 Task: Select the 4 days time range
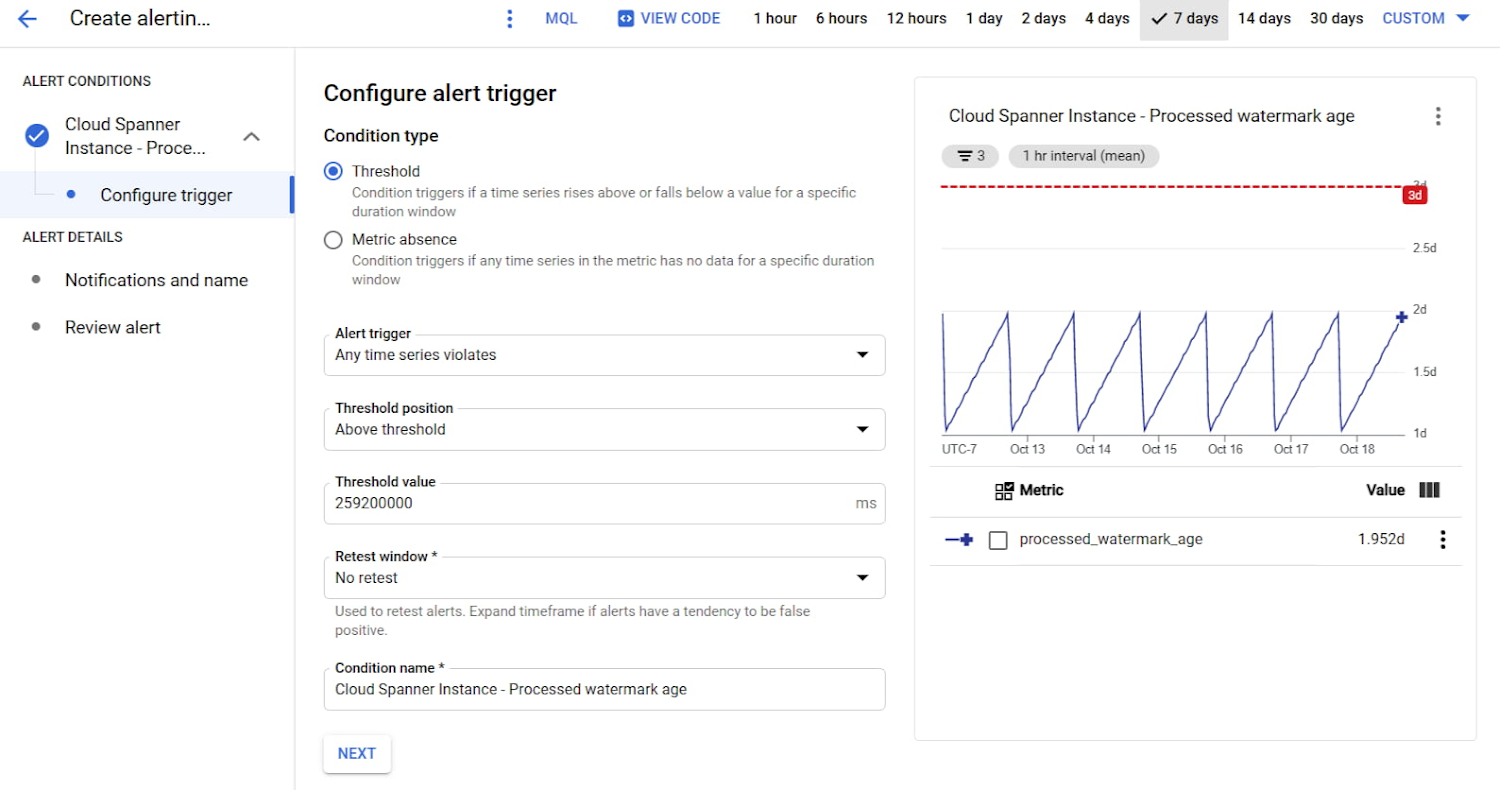1107,18
